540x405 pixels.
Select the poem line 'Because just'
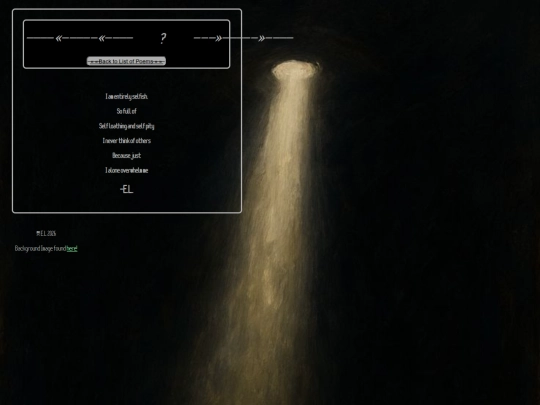[x=126, y=156]
